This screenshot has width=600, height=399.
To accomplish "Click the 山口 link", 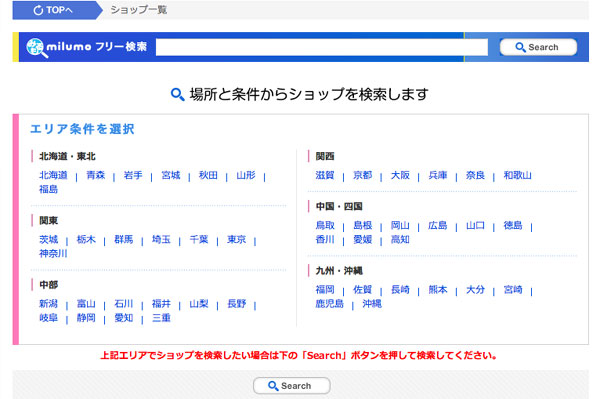I will click(475, 225).
